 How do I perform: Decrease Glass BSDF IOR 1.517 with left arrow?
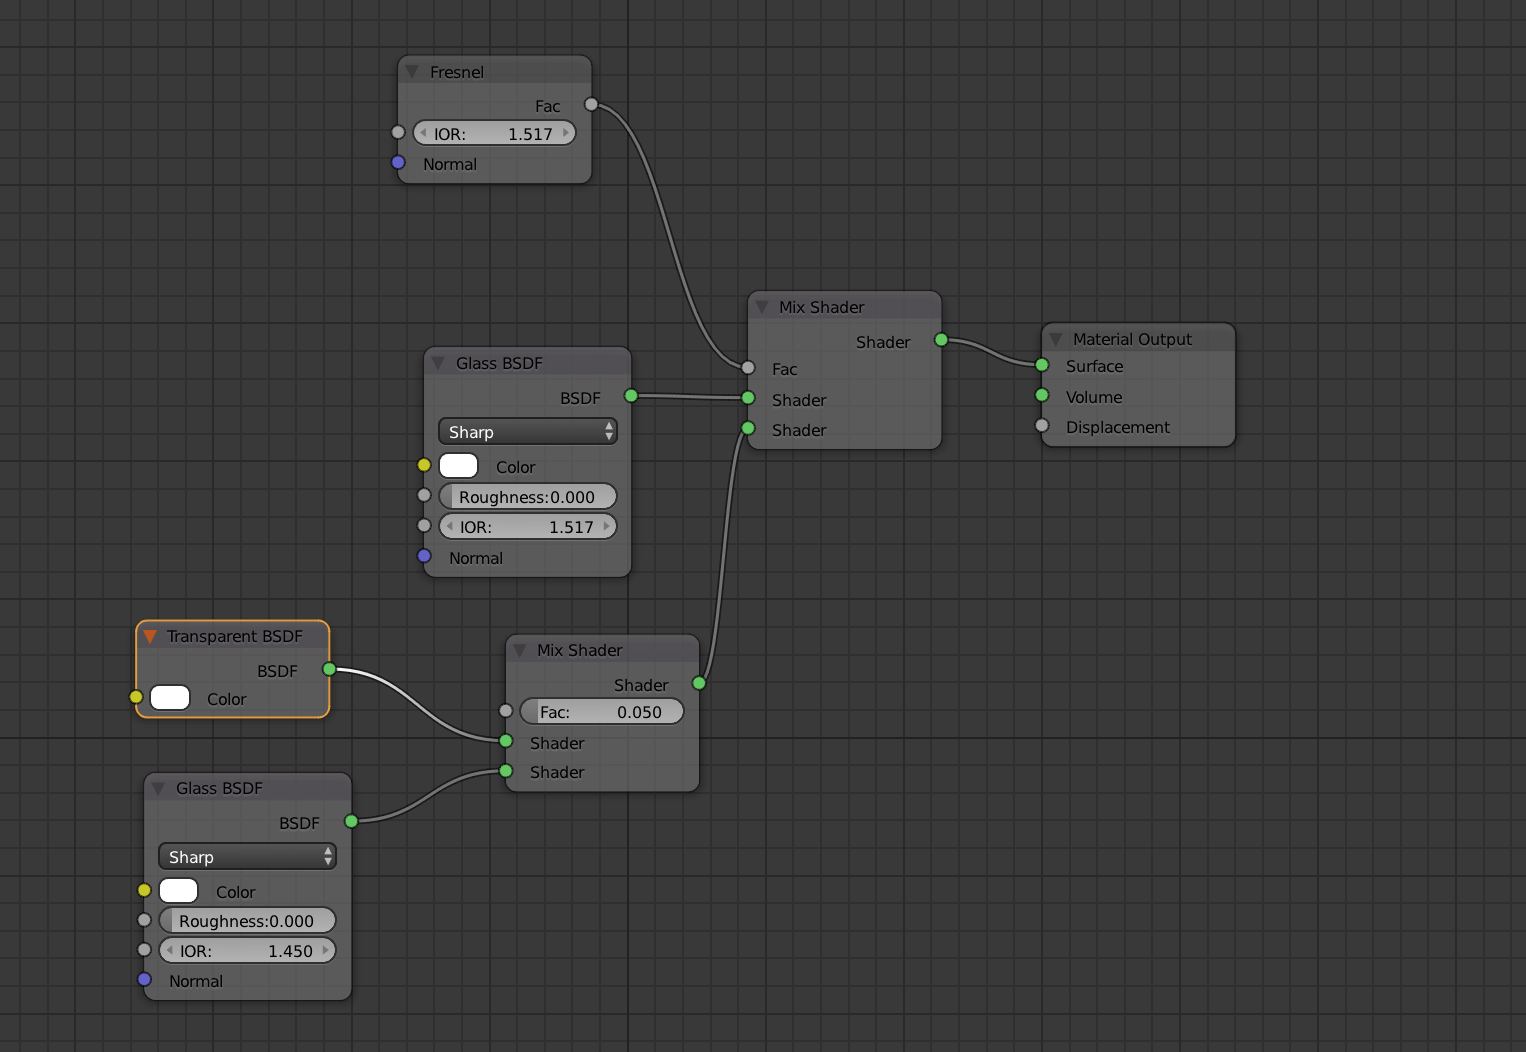tap(450, 526)
